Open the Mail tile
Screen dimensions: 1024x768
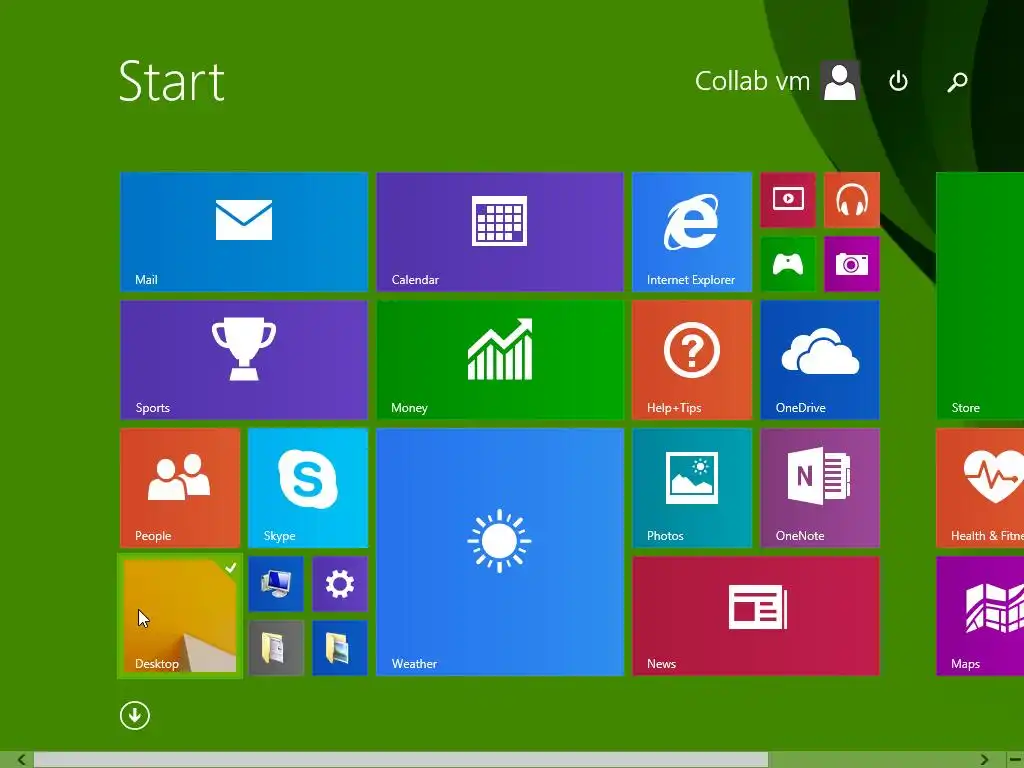(x=244, y=231)
